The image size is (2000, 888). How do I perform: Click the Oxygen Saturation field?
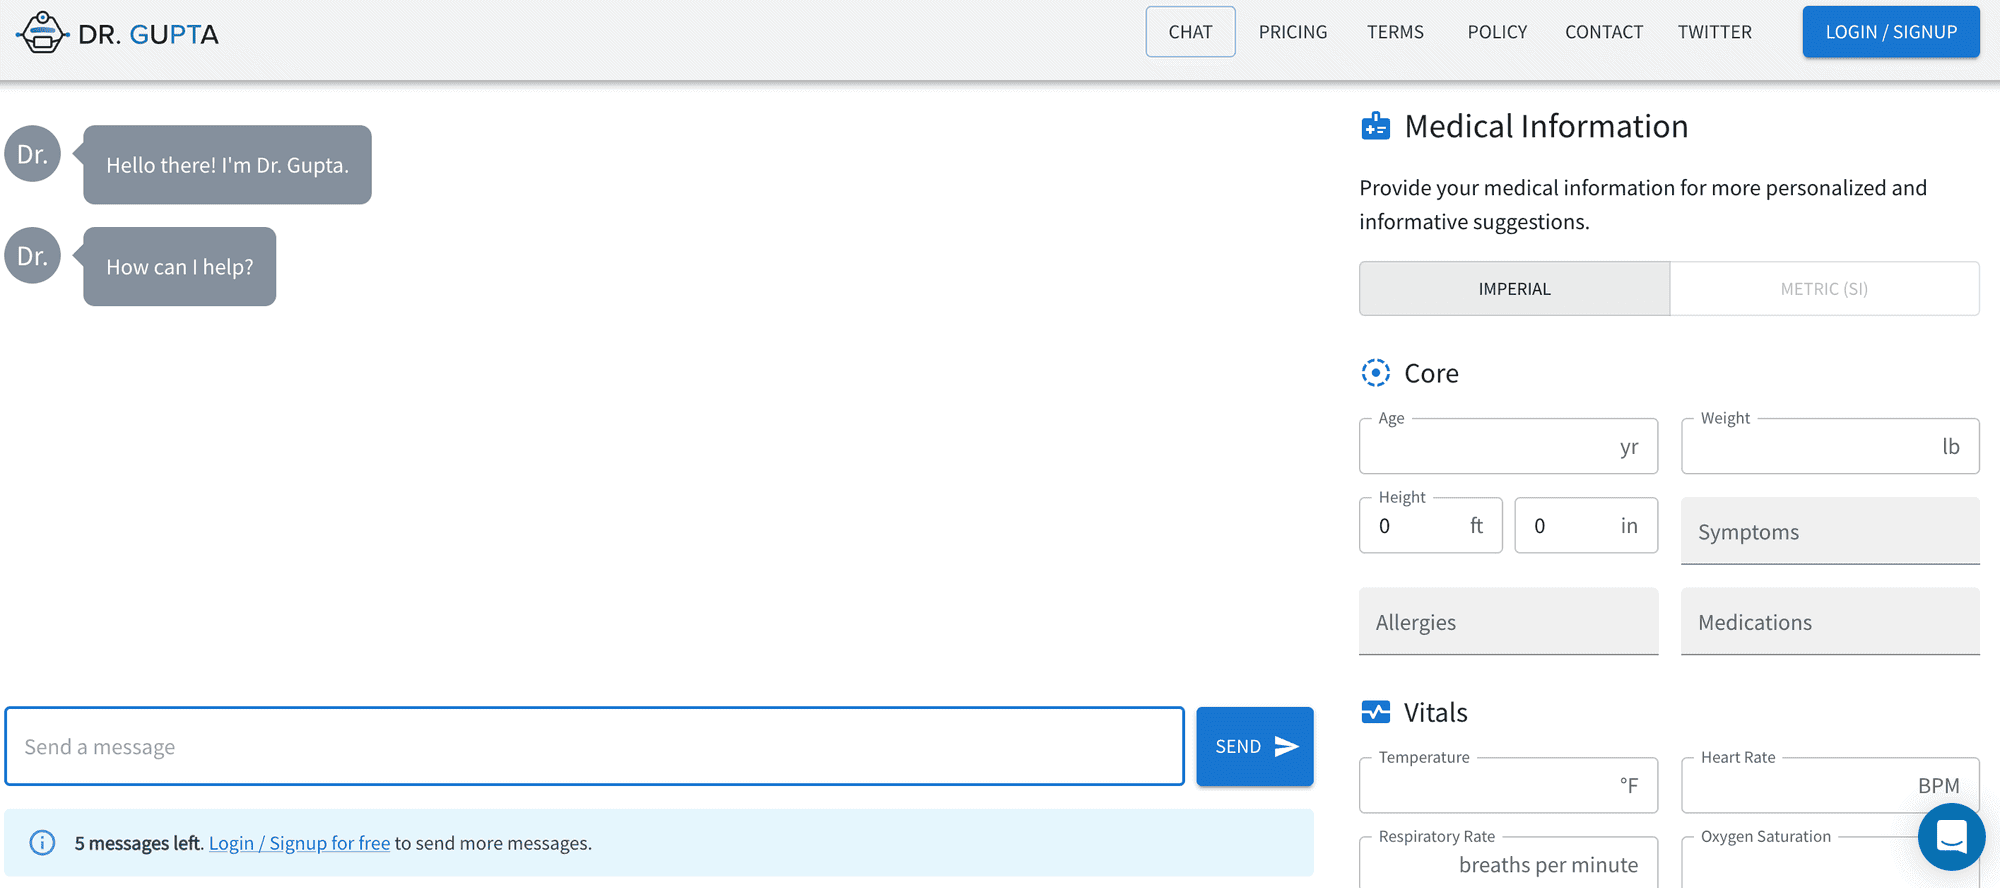1830,863
